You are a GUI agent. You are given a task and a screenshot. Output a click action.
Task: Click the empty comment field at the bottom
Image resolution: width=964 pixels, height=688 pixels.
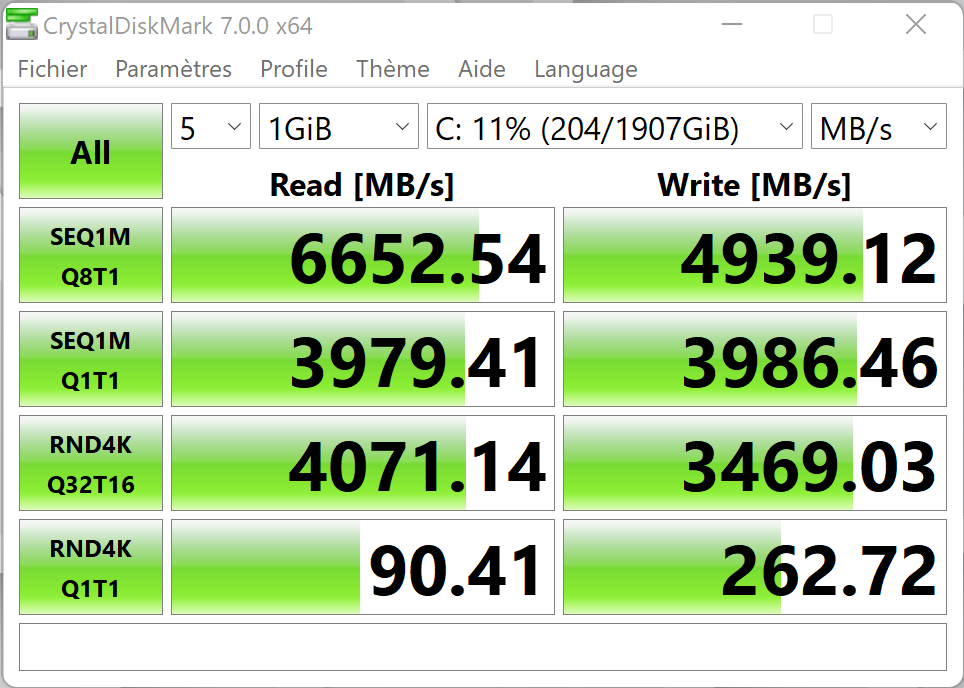[483, 647]
